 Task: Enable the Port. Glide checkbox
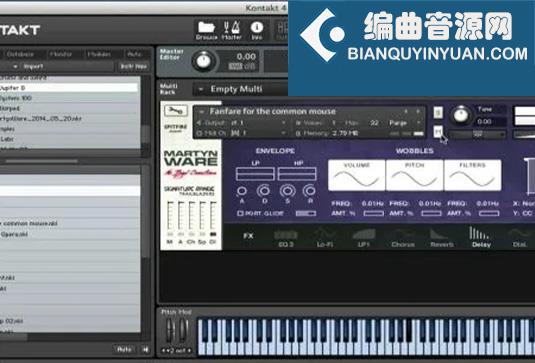[240, 213]
